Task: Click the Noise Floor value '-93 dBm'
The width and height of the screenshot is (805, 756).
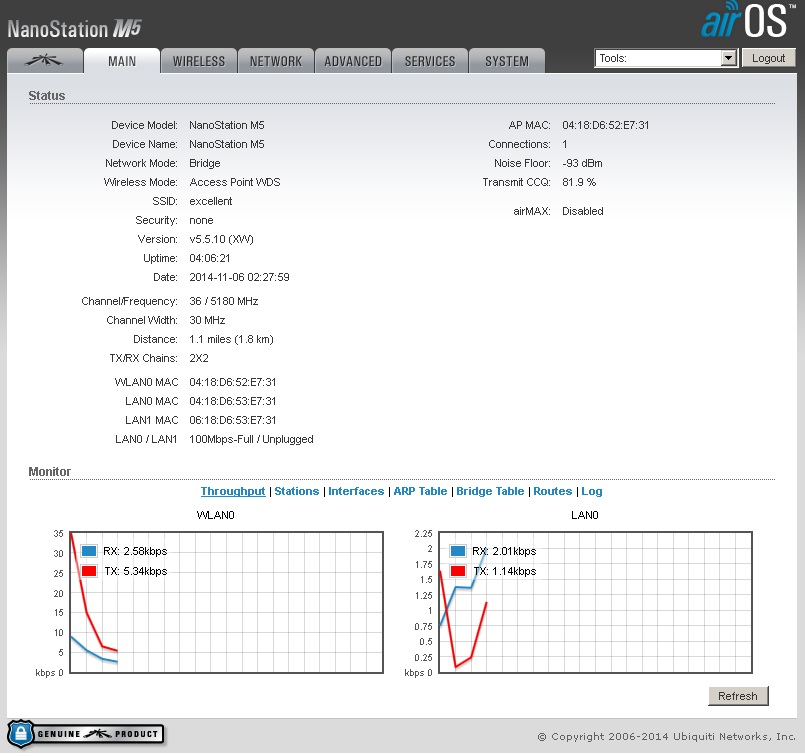Action: 582,163
